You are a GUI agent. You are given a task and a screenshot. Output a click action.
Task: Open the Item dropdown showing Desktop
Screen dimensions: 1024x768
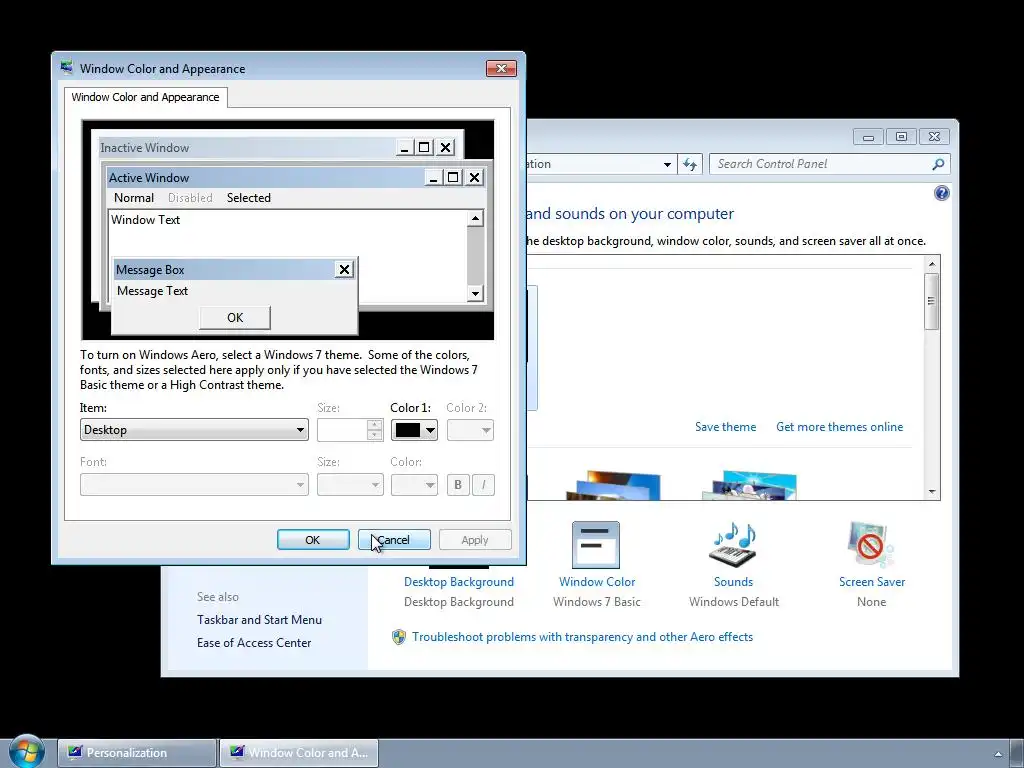click(x=194, y=430)
